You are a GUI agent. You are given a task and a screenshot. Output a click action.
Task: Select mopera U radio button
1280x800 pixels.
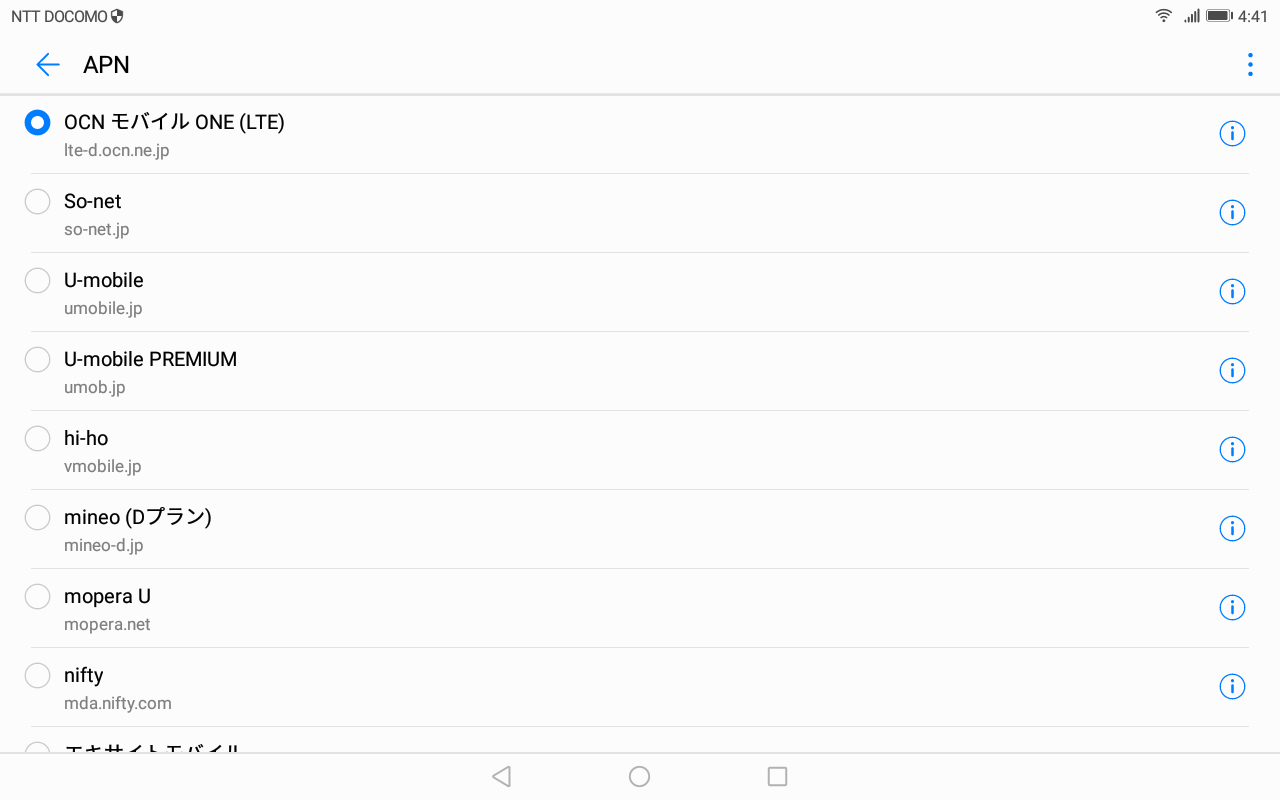coord(37,597)
